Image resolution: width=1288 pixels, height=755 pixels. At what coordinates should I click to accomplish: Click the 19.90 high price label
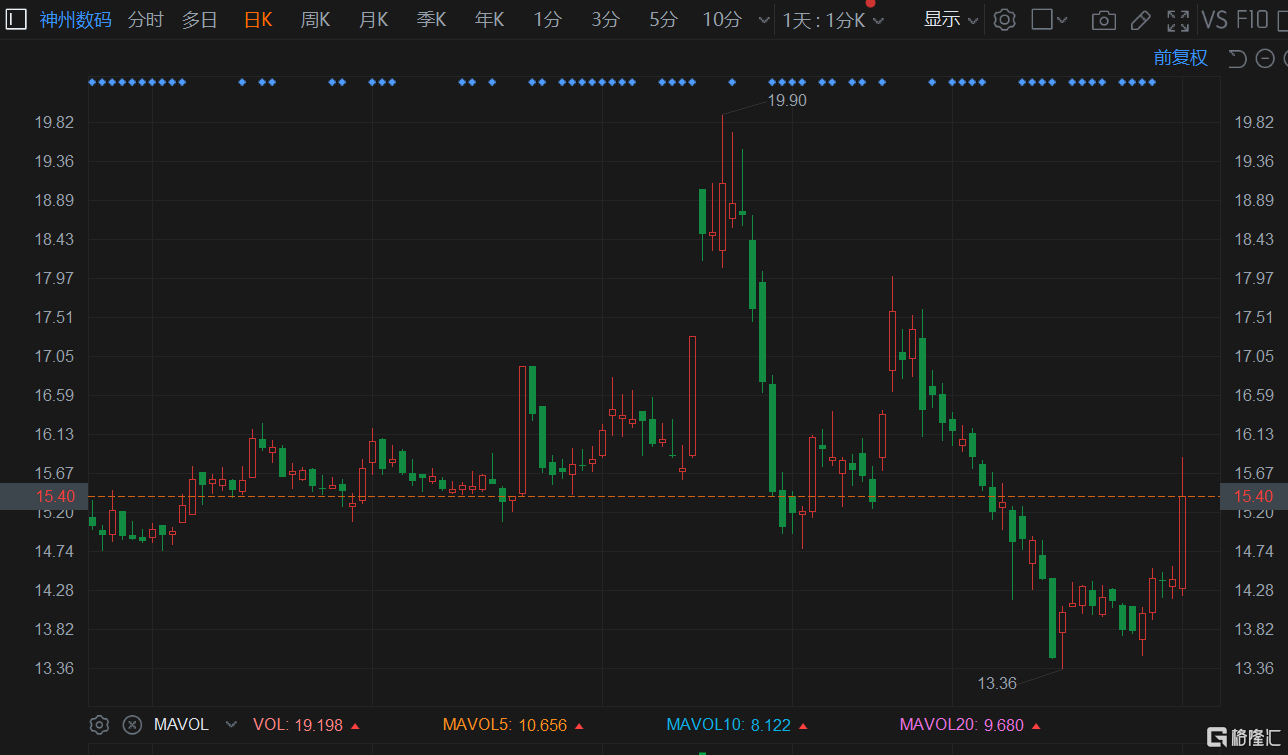coord(787,100)
